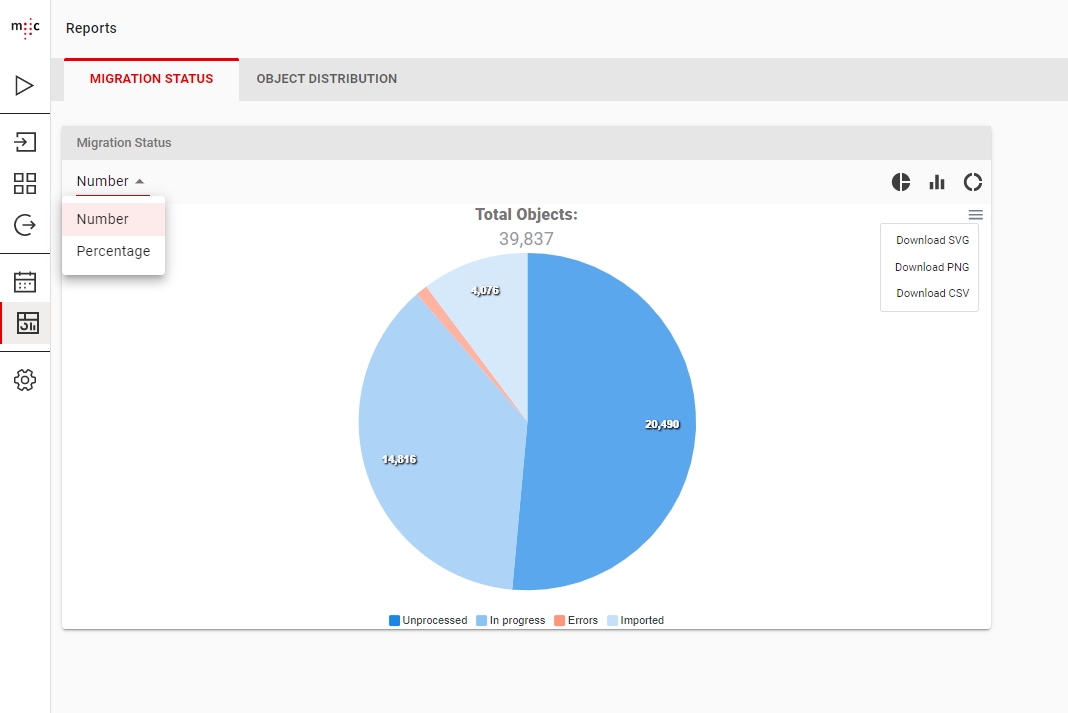Close the chart hamburger export menu

[975, 215]
